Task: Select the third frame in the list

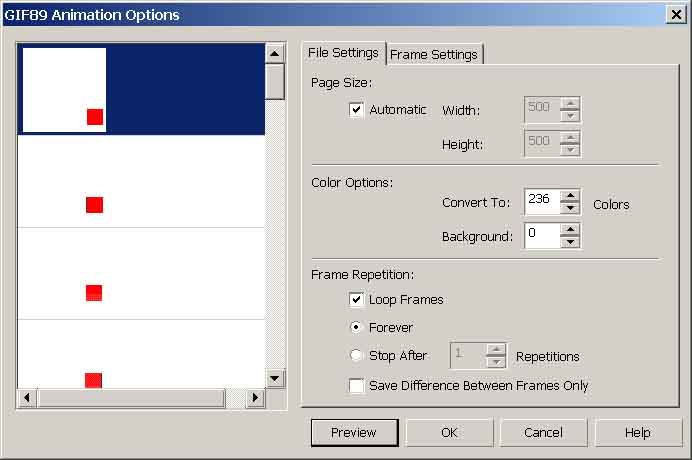Action: tap(141, 273)
